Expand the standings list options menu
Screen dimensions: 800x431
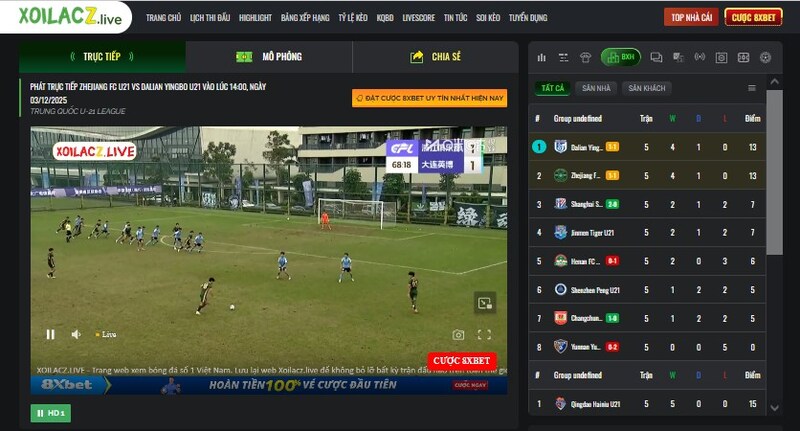tap(752, 88)
